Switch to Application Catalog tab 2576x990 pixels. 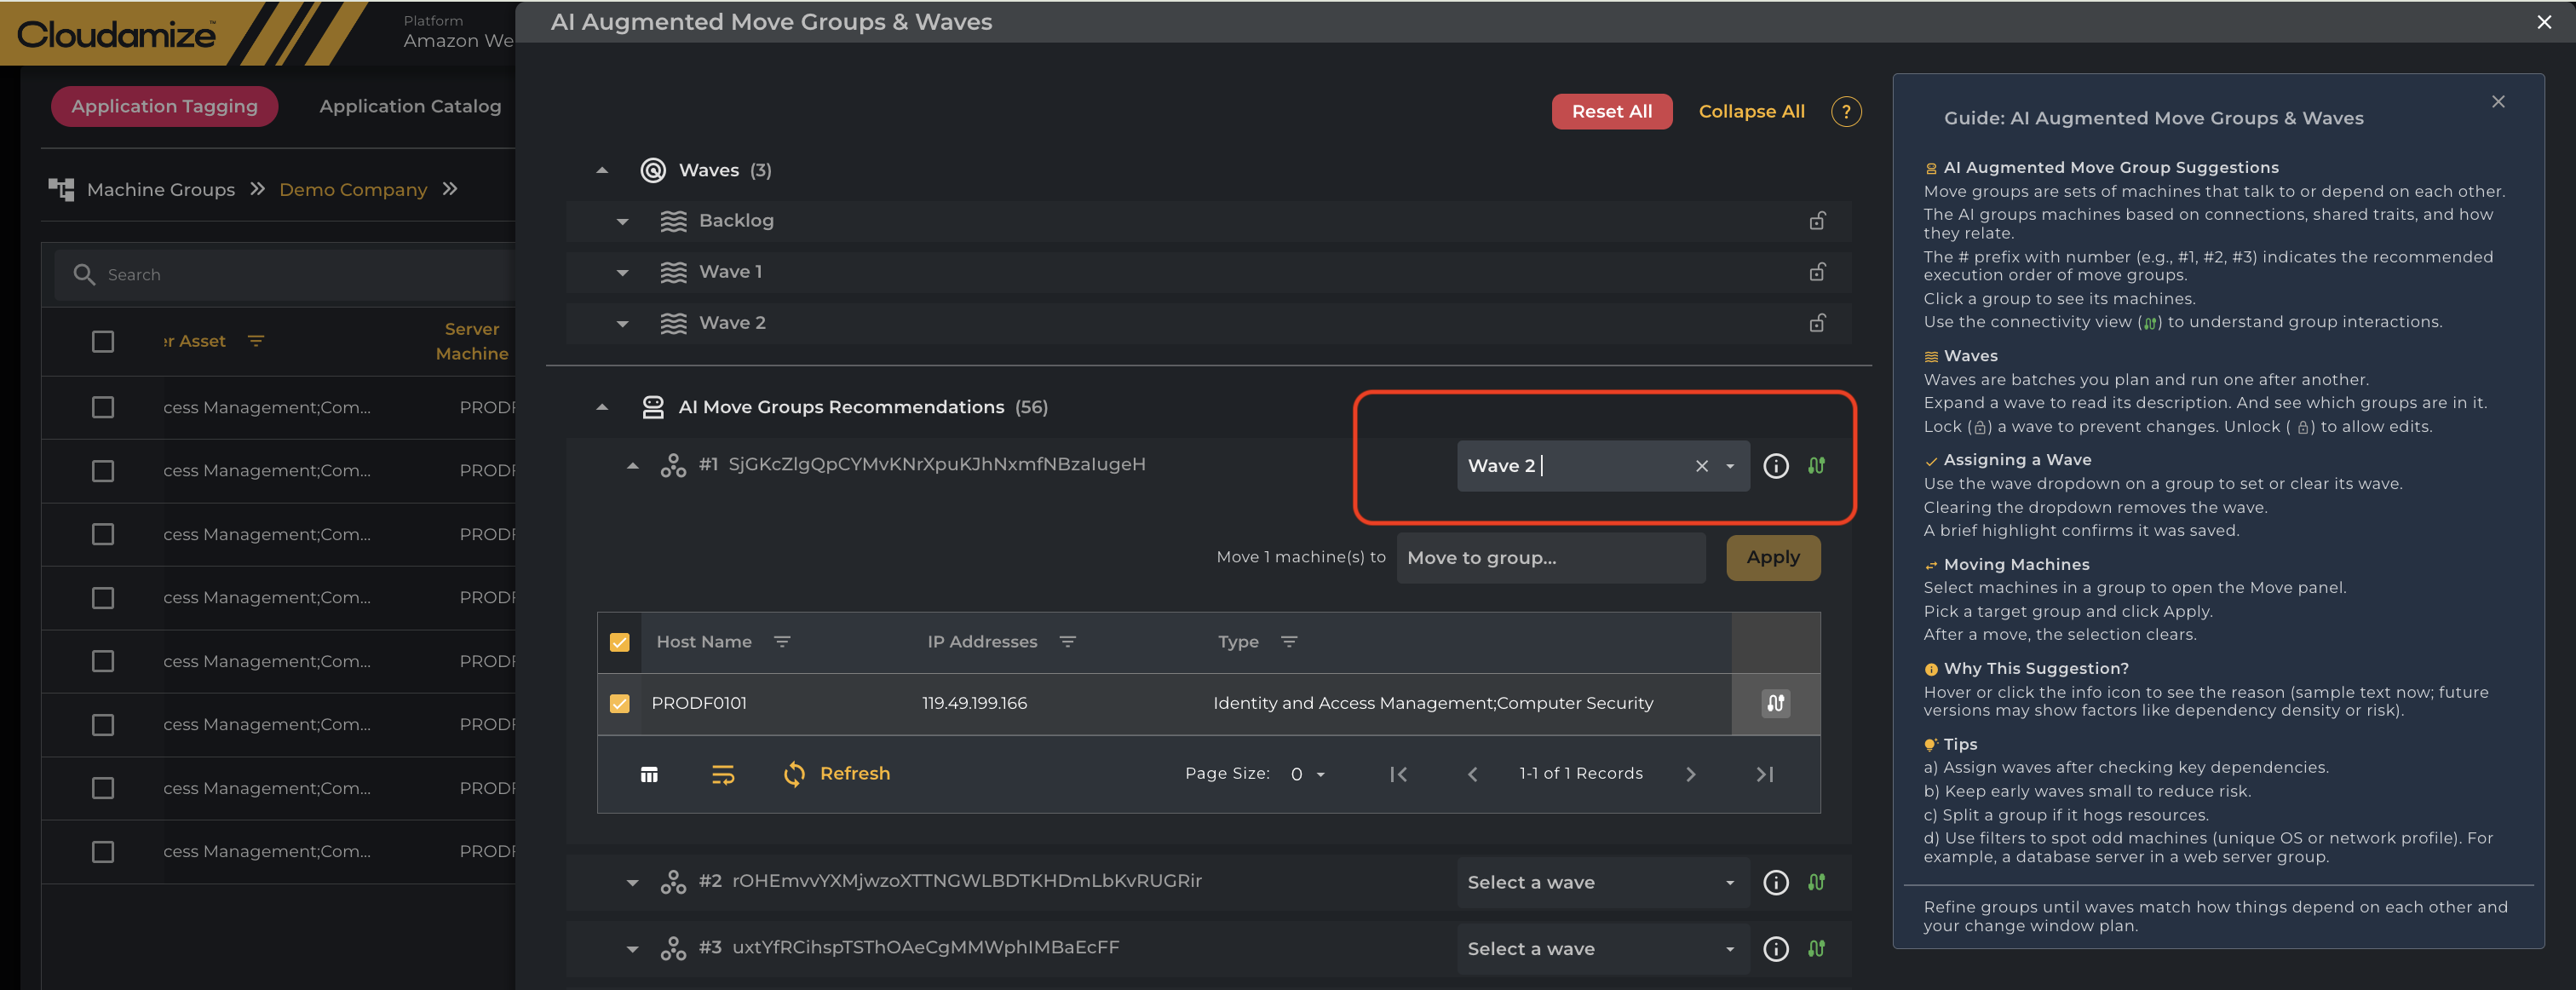point(410,106)
